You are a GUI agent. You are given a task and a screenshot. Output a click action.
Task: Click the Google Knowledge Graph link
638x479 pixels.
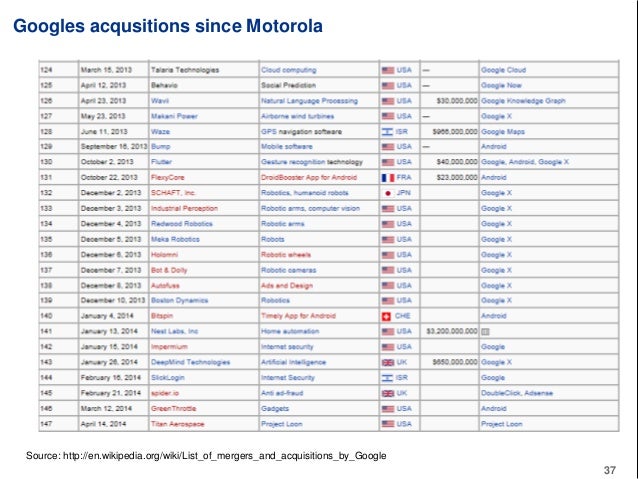pos(523,101)
